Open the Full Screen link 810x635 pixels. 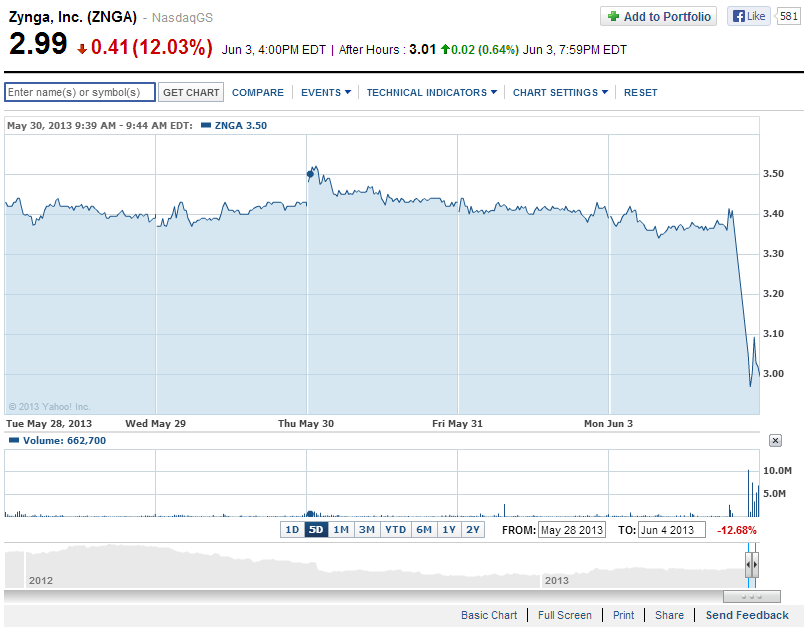[565, 616]
